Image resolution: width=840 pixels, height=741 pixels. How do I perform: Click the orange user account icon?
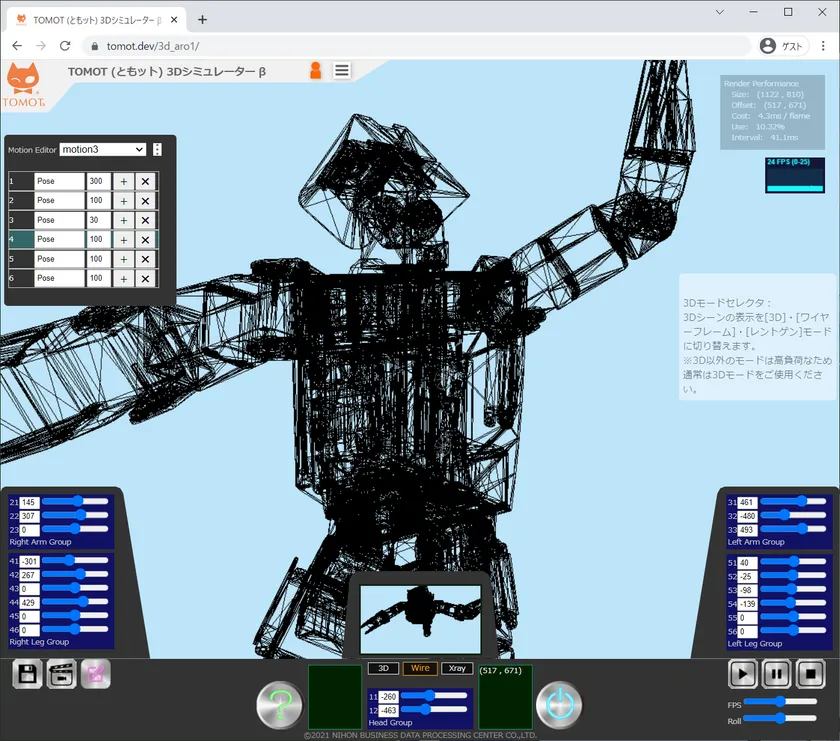click(x=316, y=70)
